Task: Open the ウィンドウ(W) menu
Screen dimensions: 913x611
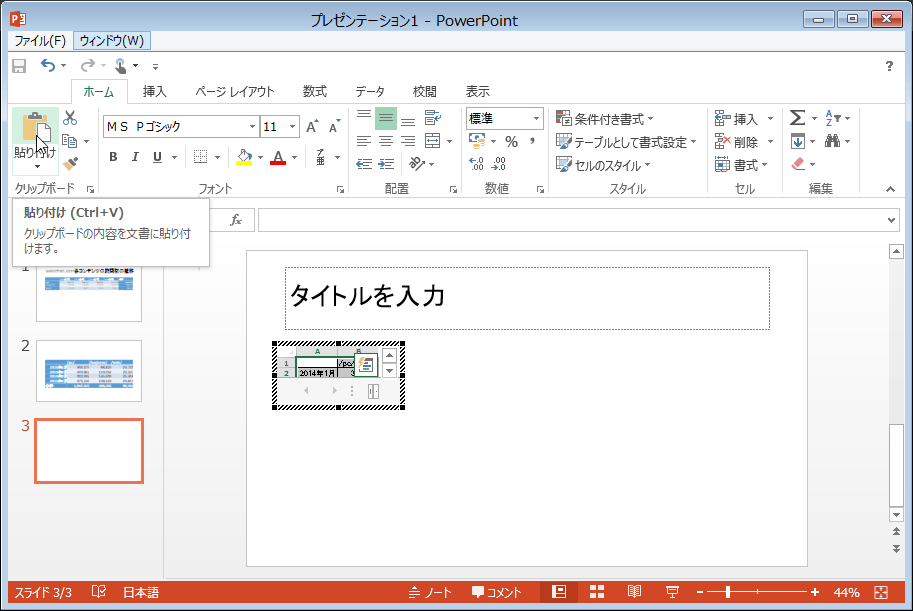Action: (x=112, y=41)
